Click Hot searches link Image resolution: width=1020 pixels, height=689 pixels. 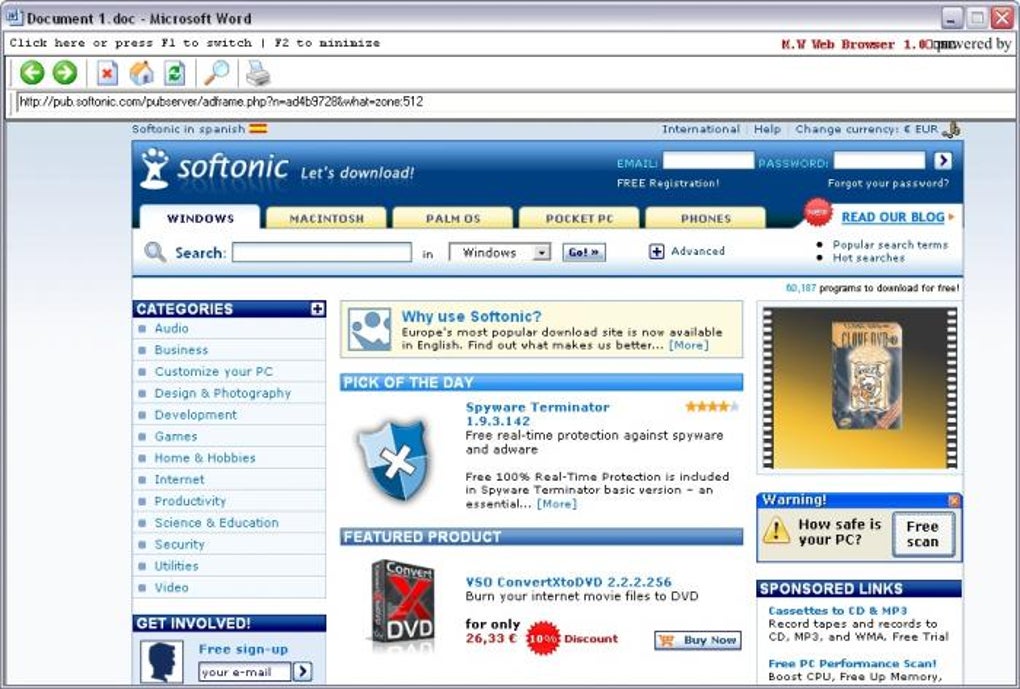tap(868, 258)
